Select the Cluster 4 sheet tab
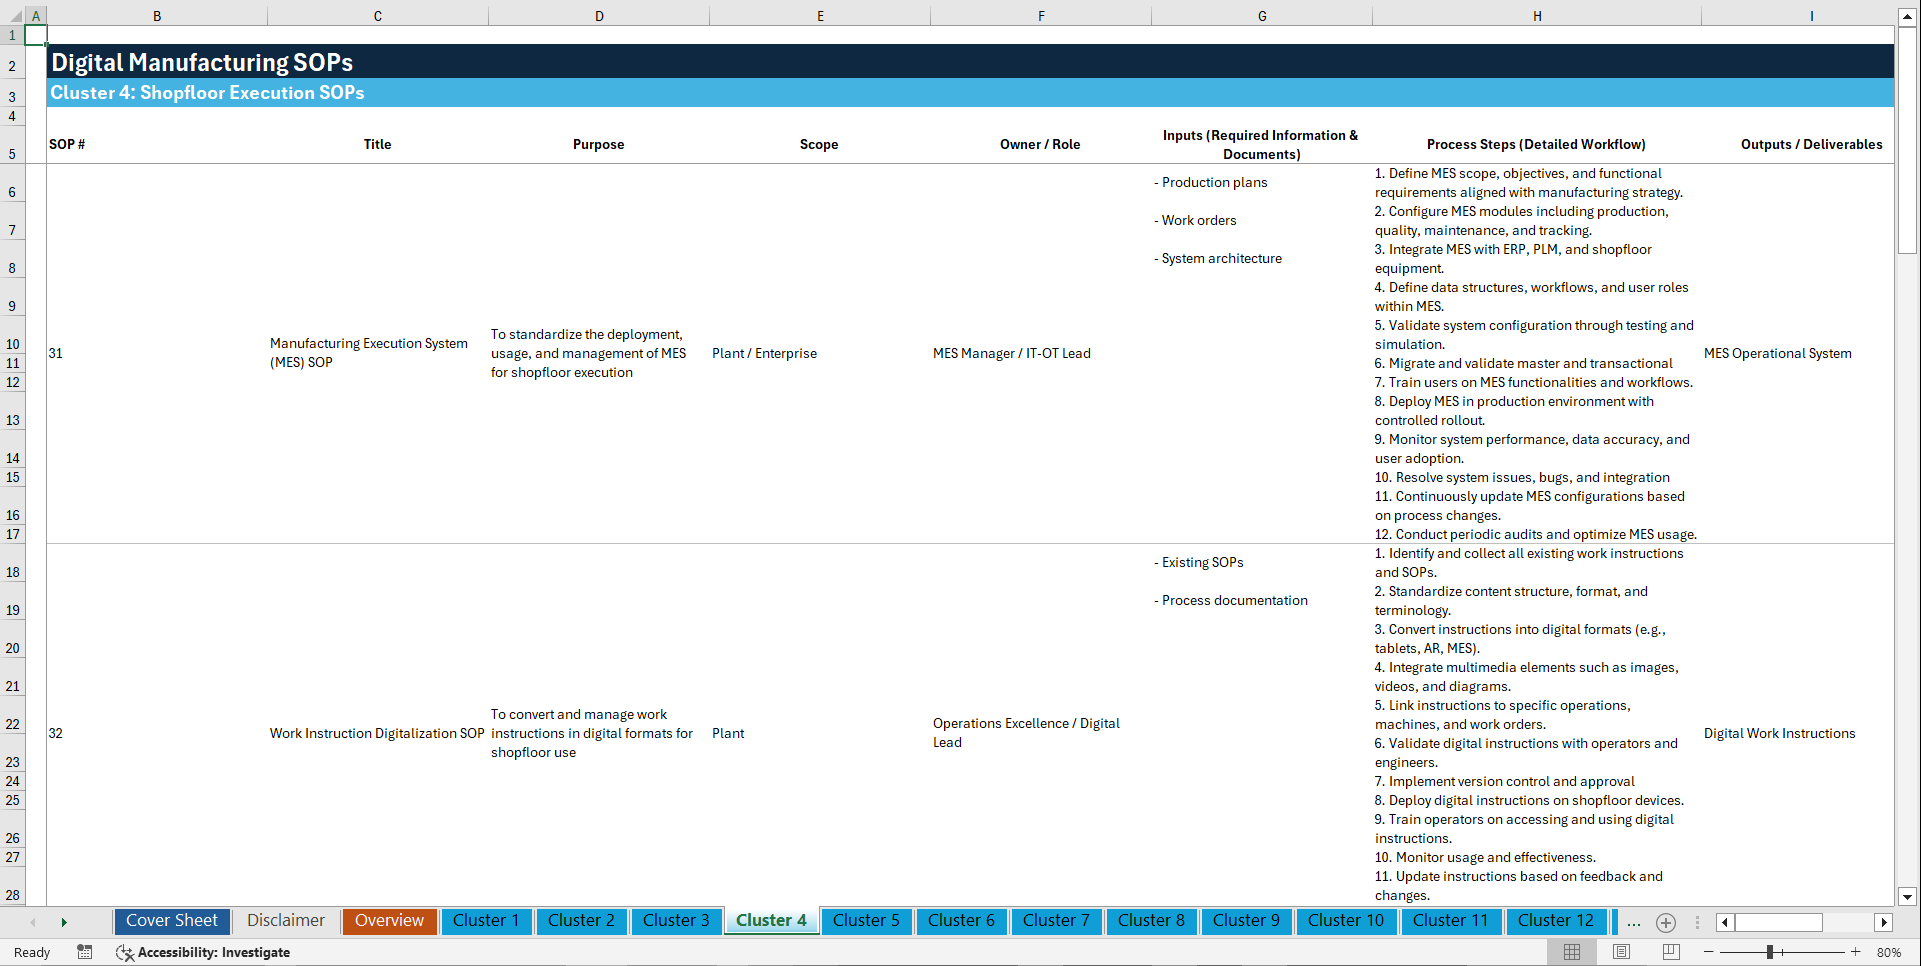 point(771,921)
